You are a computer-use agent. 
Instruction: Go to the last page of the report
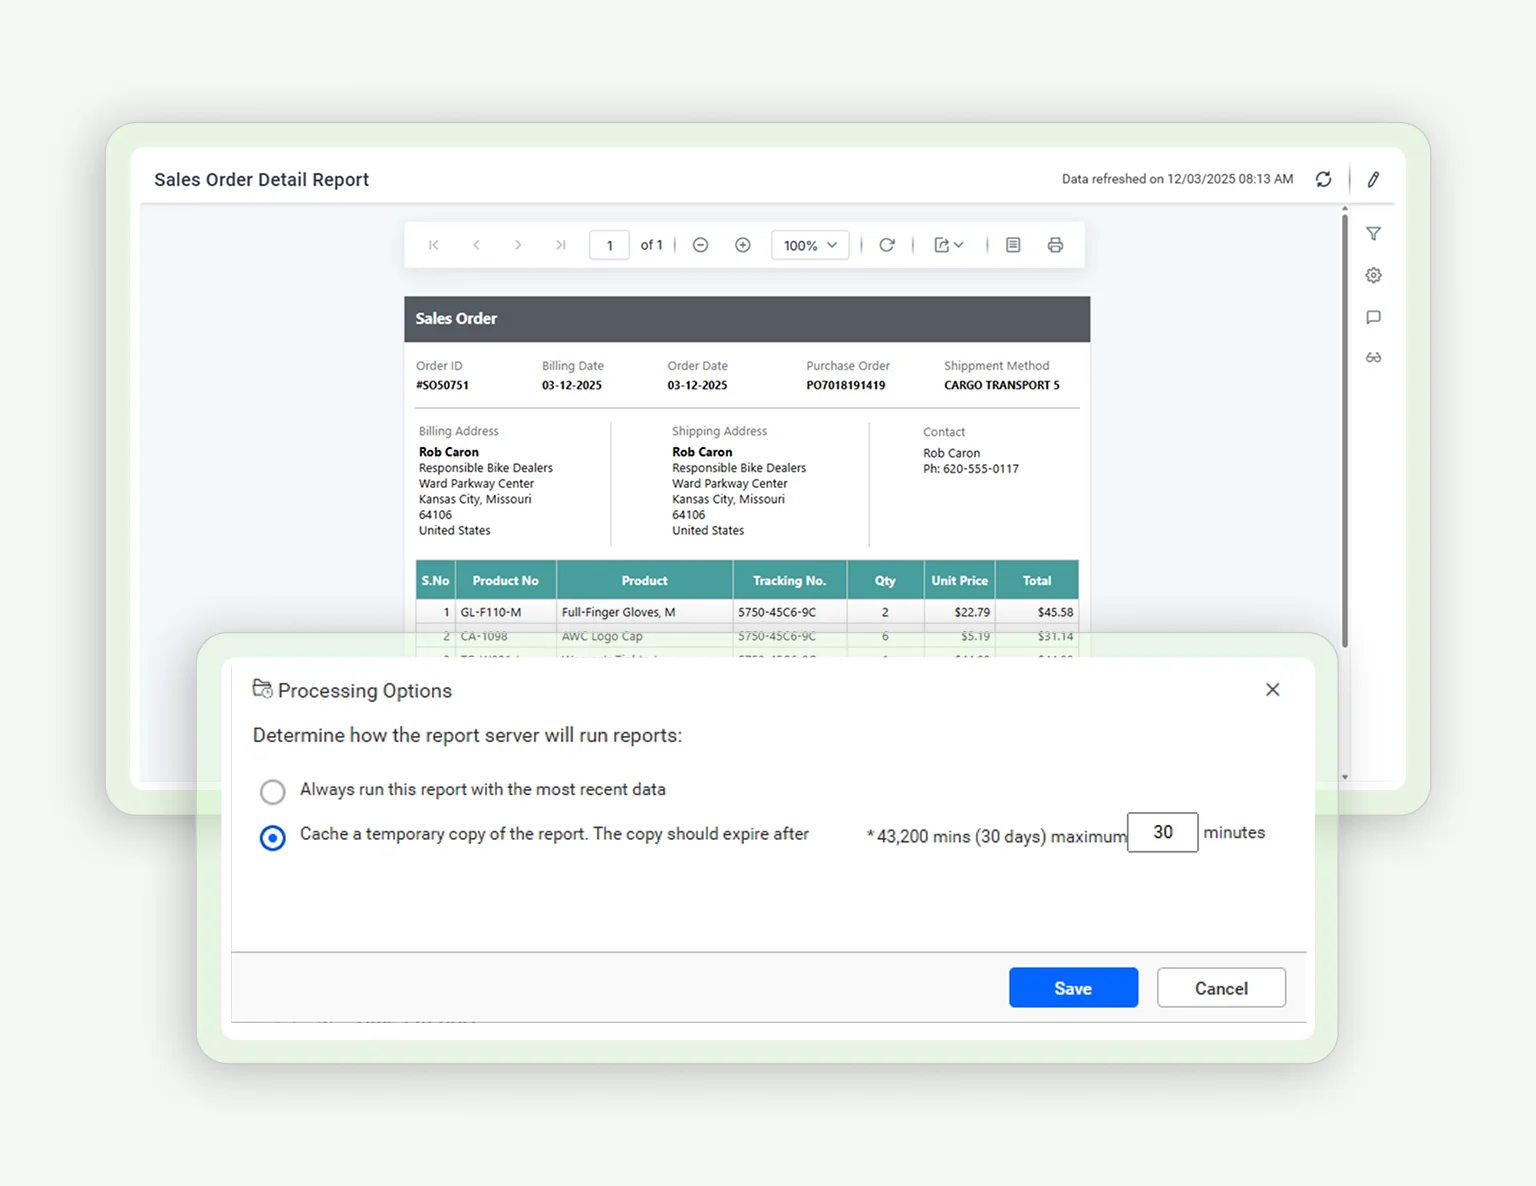click(x=560, y=244)
